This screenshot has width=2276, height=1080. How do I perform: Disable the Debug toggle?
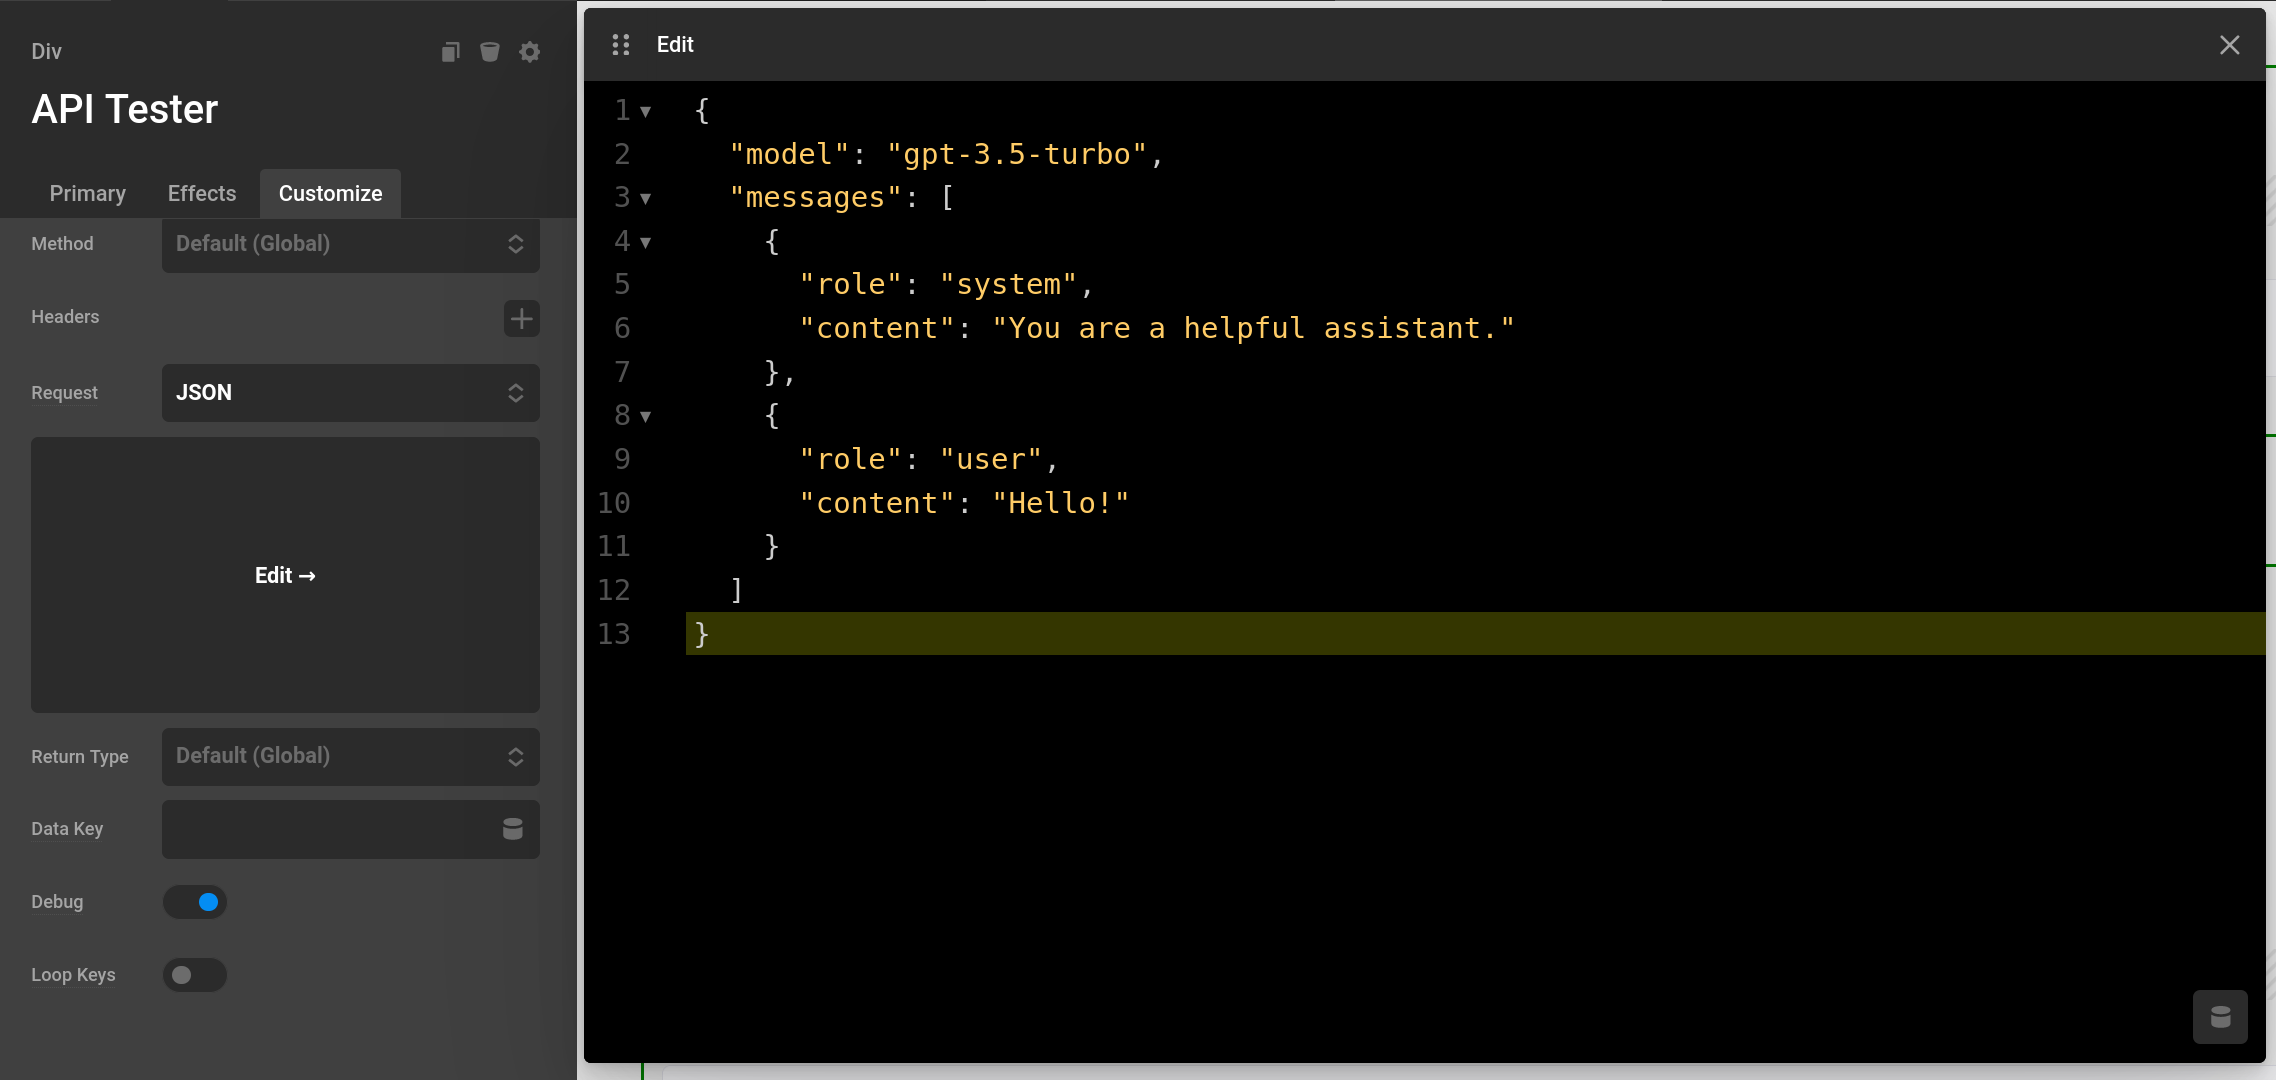coord(196,901)
